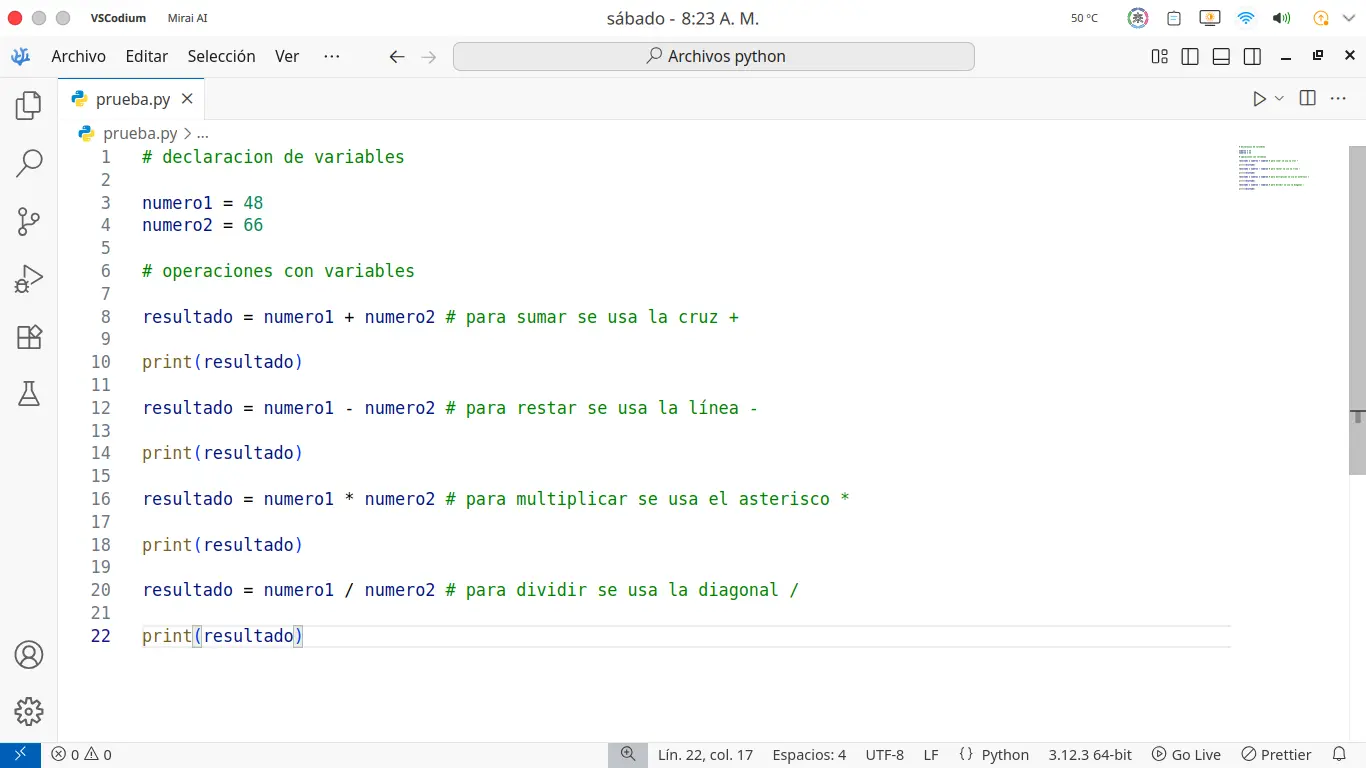Run the Python file with play button
Viewport: 1366px width, 768px height.
coord(1259,98)
